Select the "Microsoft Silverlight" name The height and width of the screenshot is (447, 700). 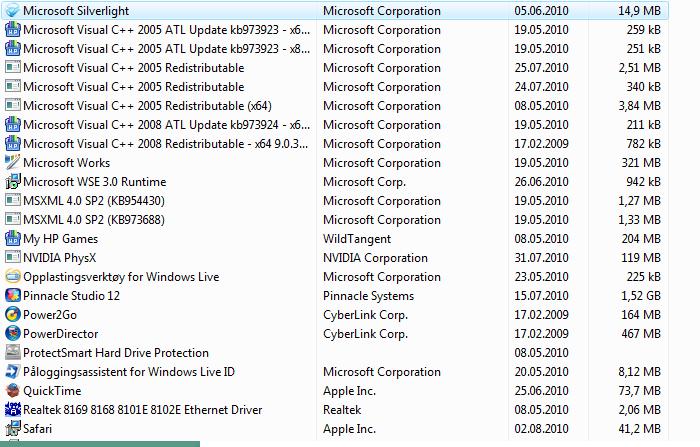click(x=76, y=11)
